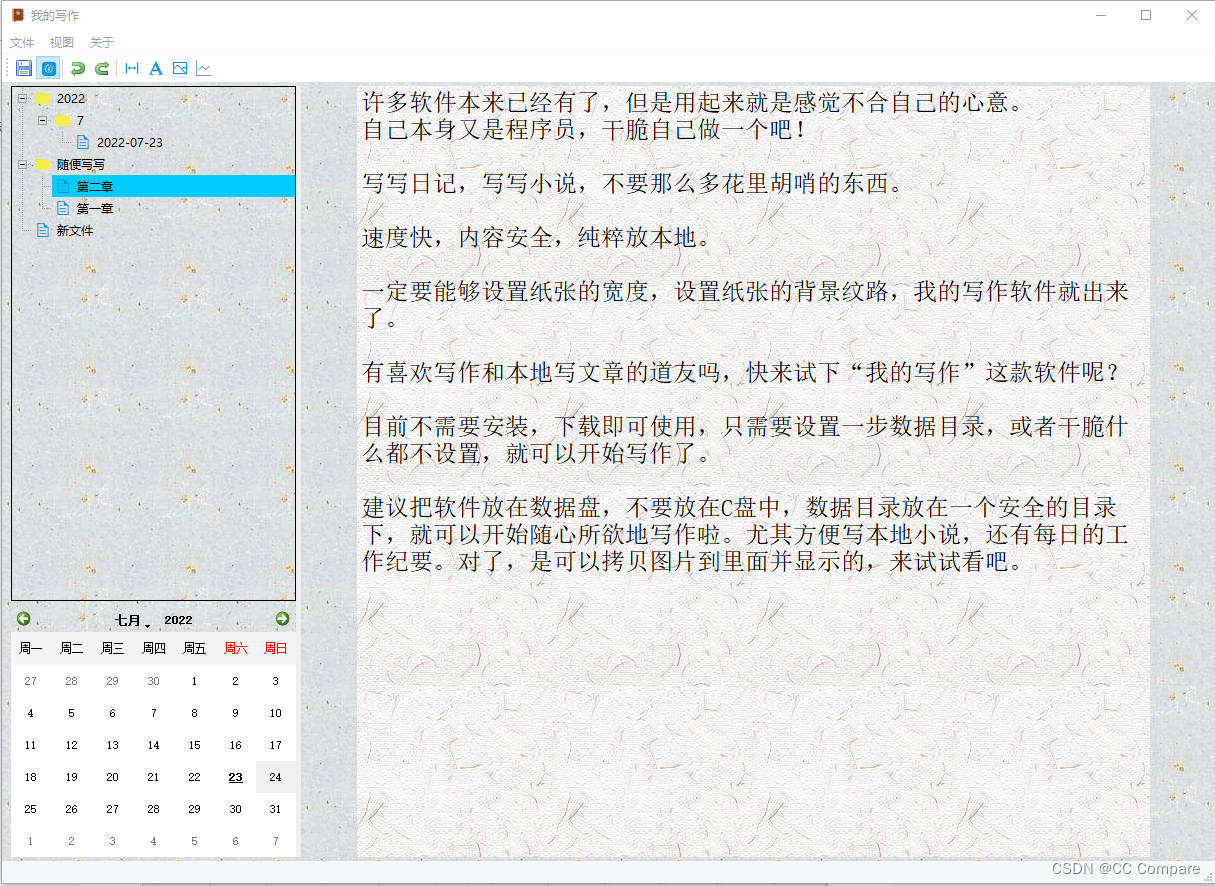Click document icon beside 新文件
This screenshot has width=1215, height=886.
click(43, 230)
